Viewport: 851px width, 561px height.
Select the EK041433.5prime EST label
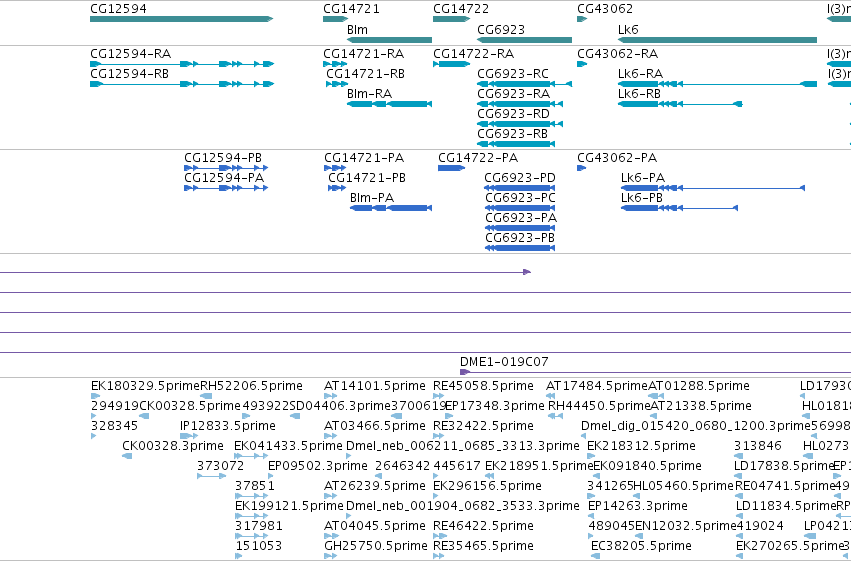point(289,446)
